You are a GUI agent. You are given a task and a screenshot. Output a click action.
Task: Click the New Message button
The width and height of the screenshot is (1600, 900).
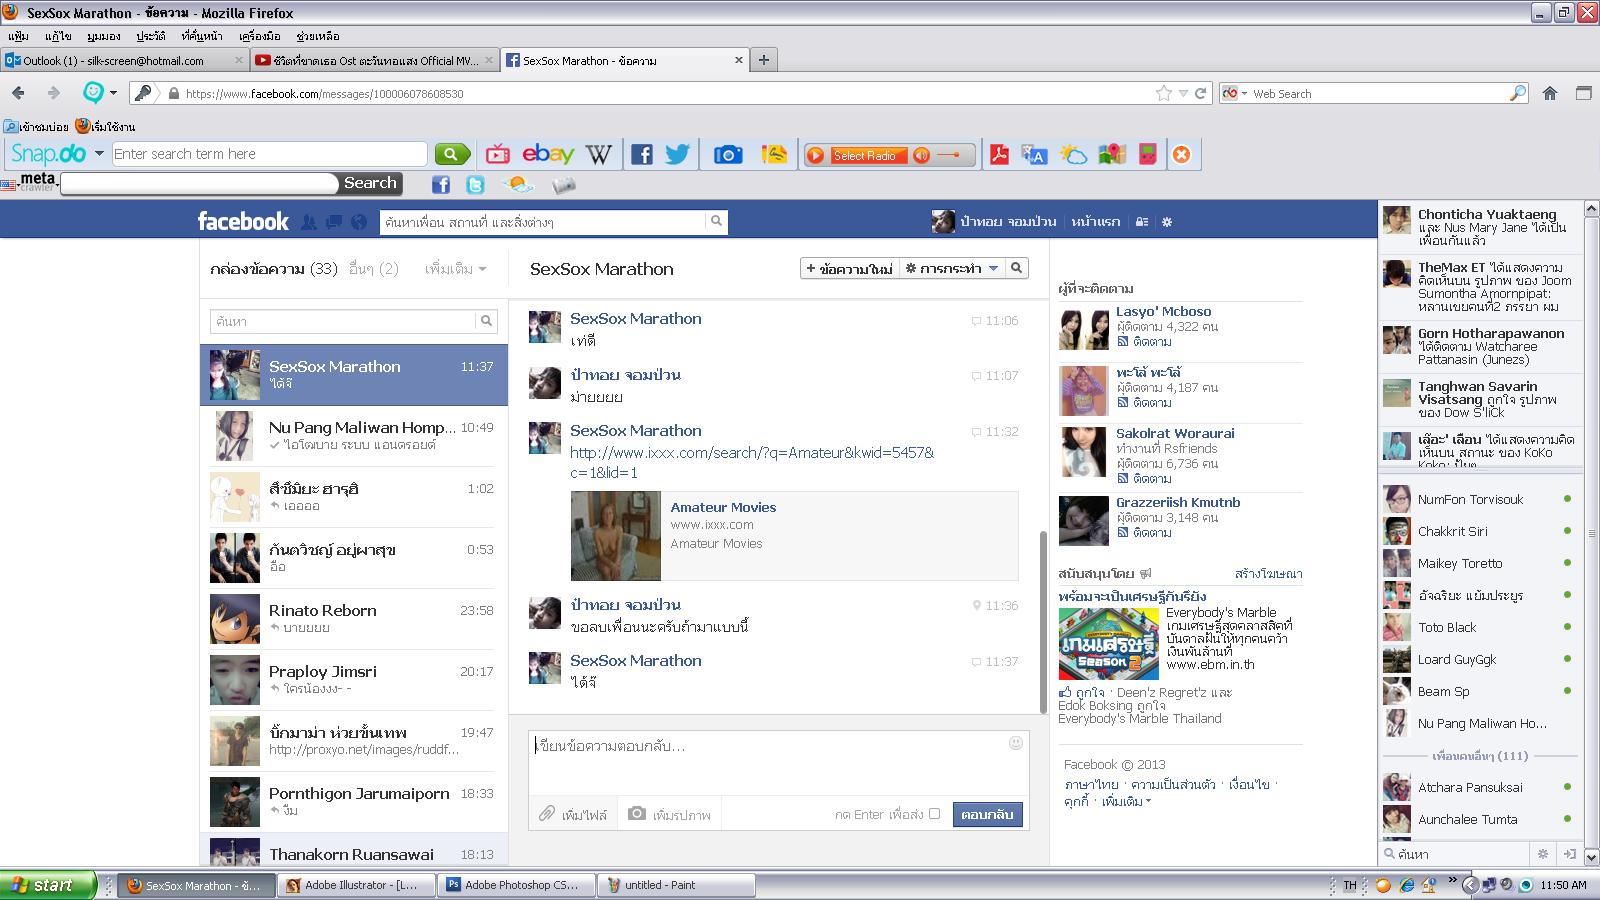click(x=850, y=268)
